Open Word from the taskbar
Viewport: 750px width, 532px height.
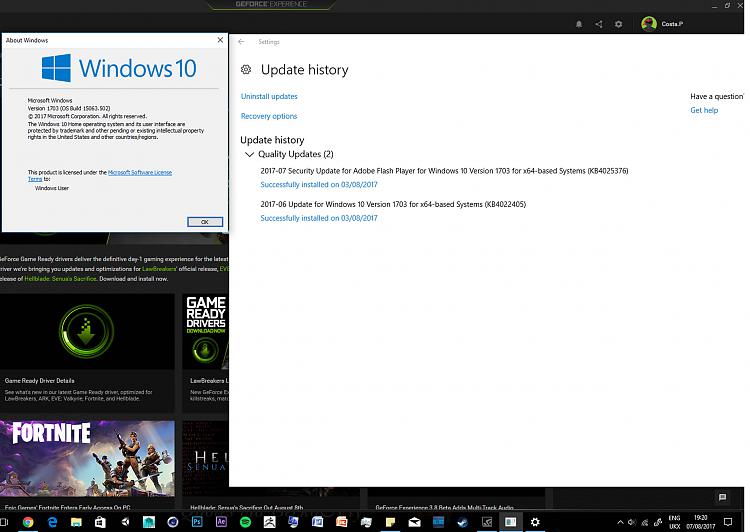click(318, 522)
